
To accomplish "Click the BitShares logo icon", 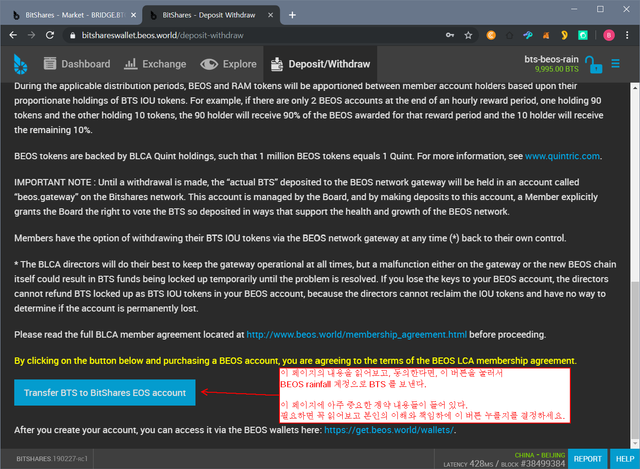I will pos(20,64).
